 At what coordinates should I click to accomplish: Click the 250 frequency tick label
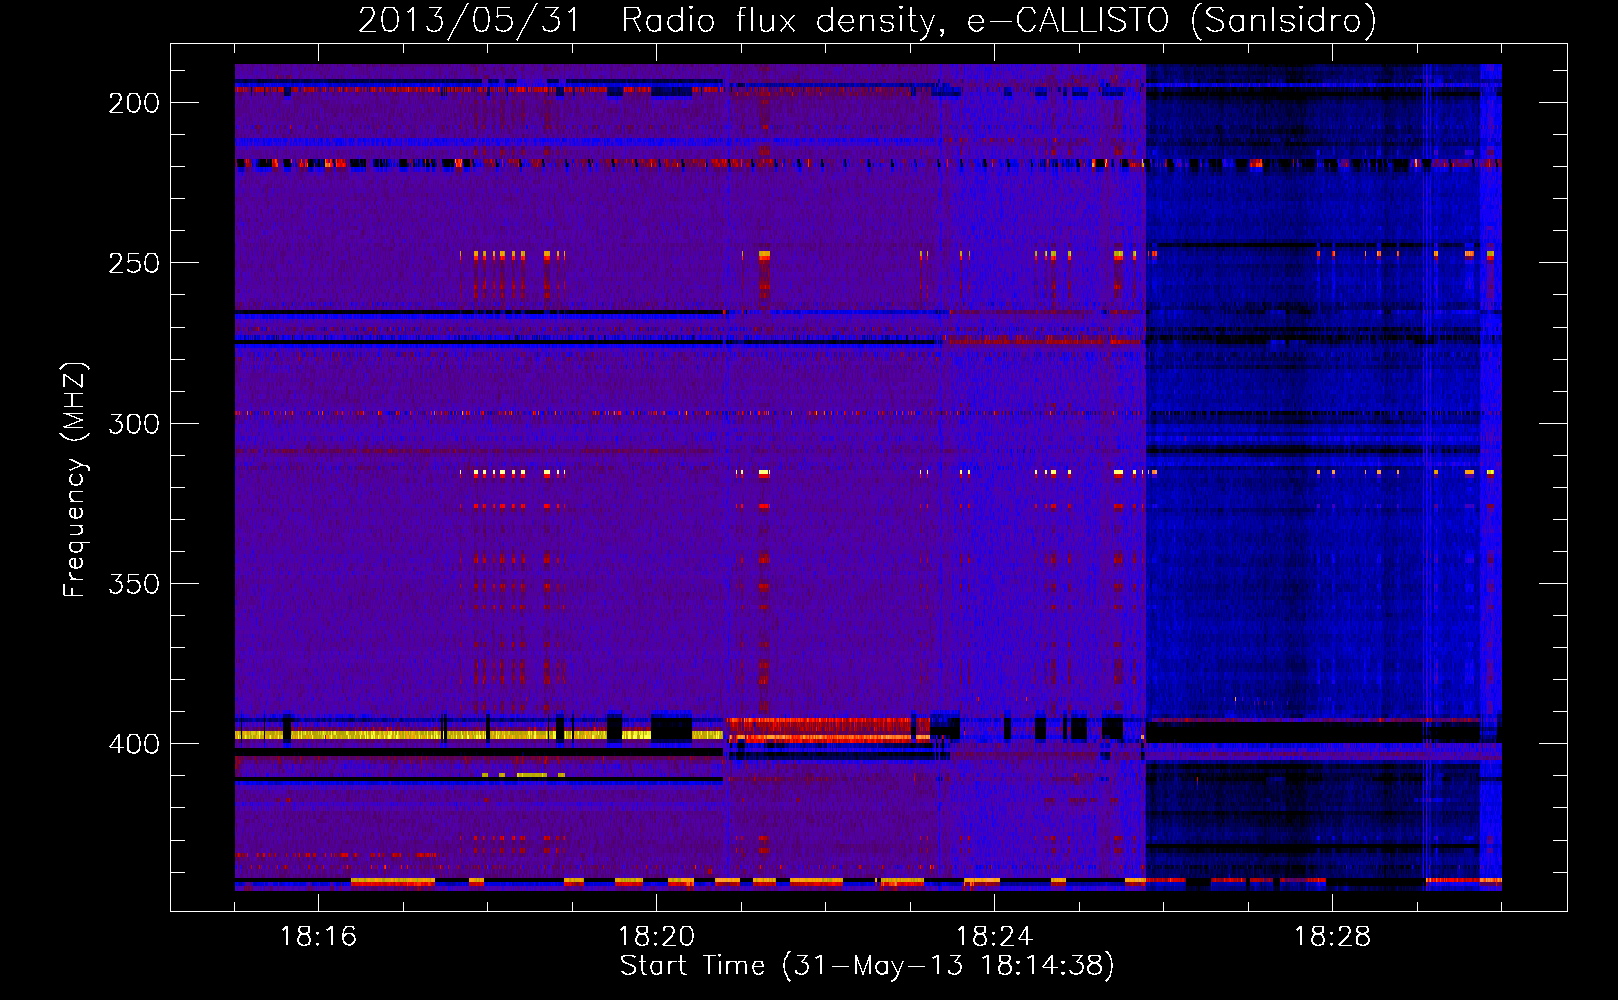tap(134, 263)
